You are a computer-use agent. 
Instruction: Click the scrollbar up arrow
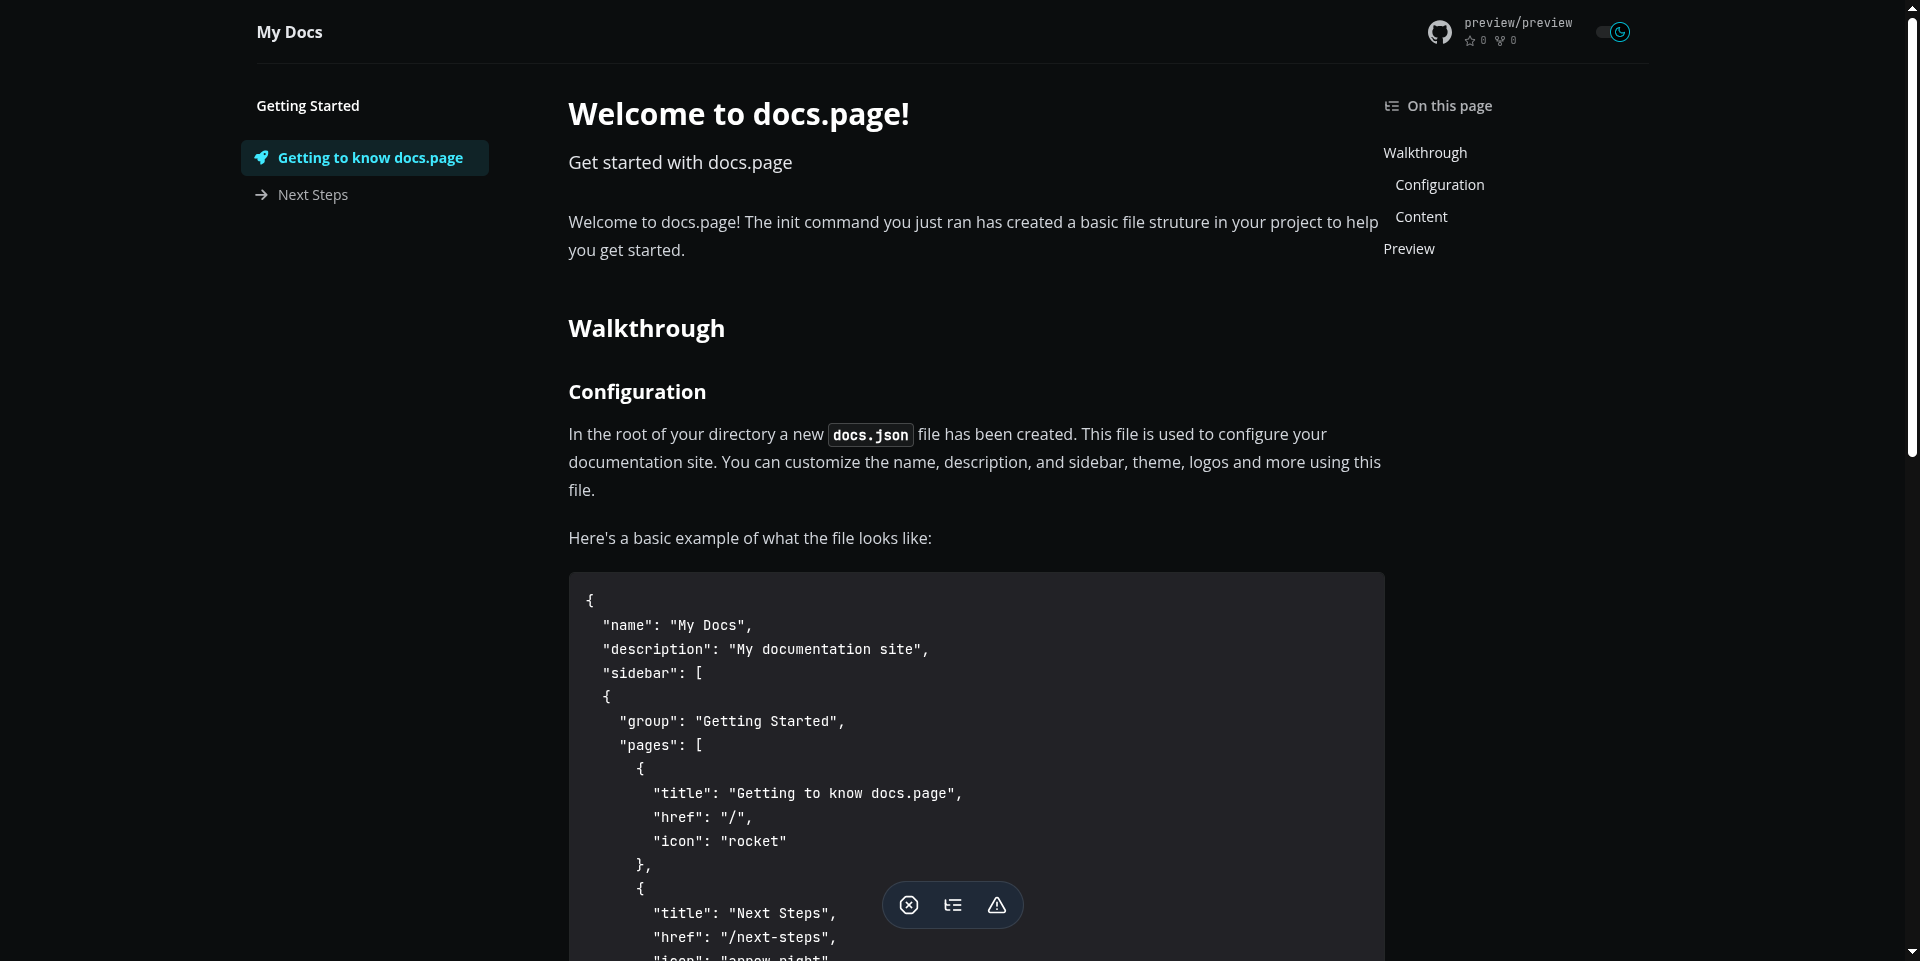click(x=1912, y=7)
